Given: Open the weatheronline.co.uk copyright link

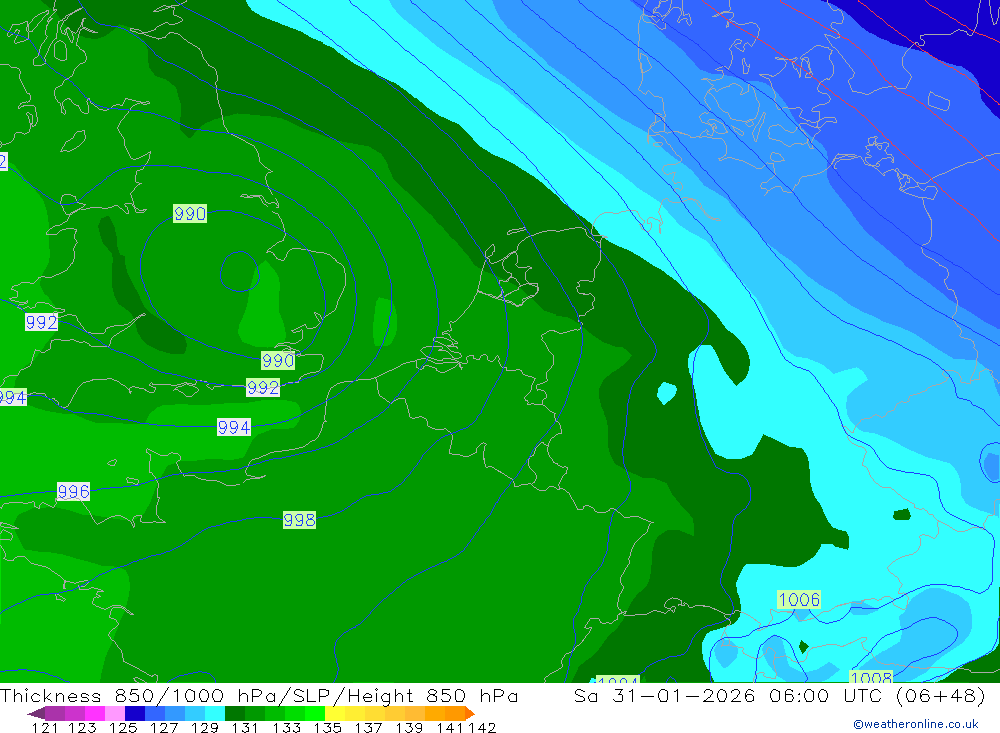Looking at the screenshot, I should 916,724.
